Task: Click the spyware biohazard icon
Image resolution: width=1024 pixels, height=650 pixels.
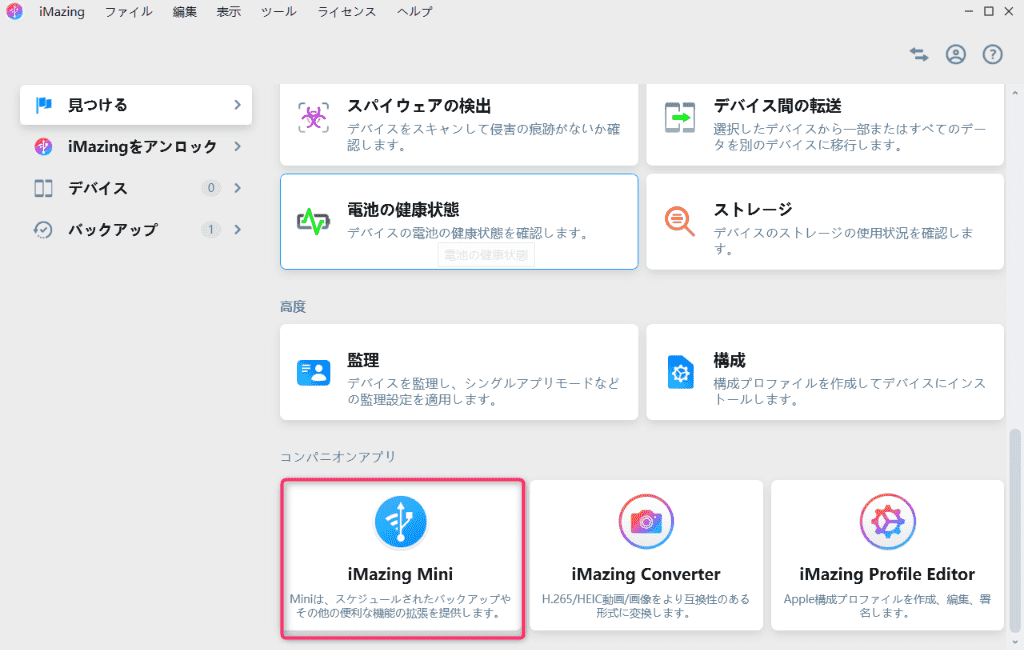Action: click(313, 118)
